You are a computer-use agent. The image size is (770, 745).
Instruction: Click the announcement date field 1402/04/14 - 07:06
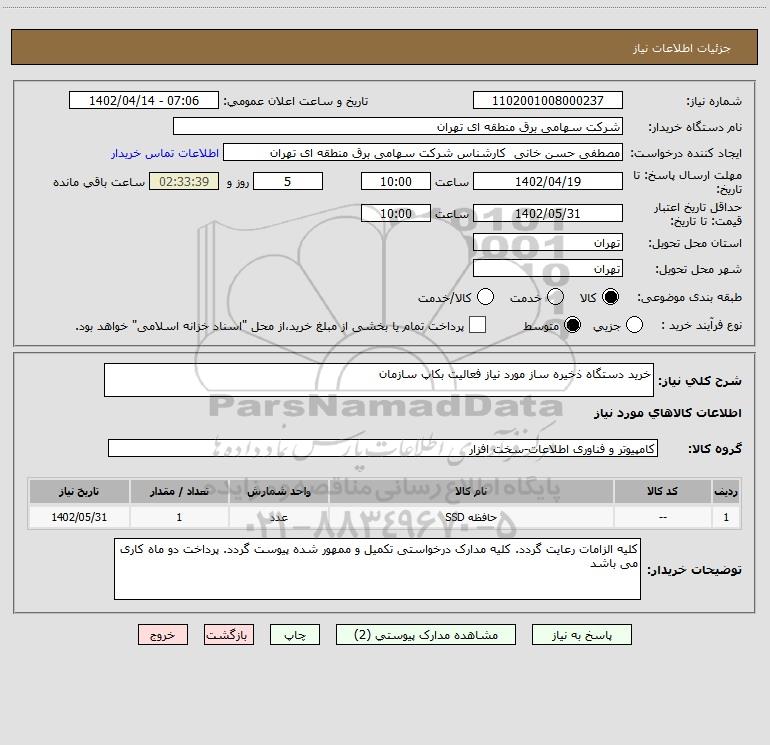pyautogui.click(x=144, y=101)
